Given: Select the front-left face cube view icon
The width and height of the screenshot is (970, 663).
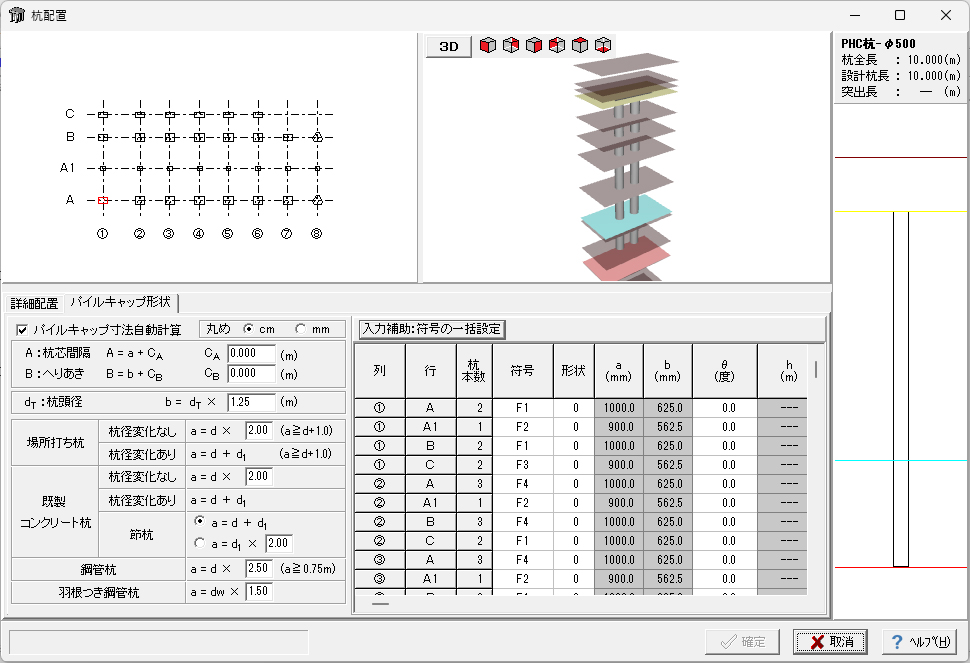Looking at the screenshot, I should click(488, 45).
